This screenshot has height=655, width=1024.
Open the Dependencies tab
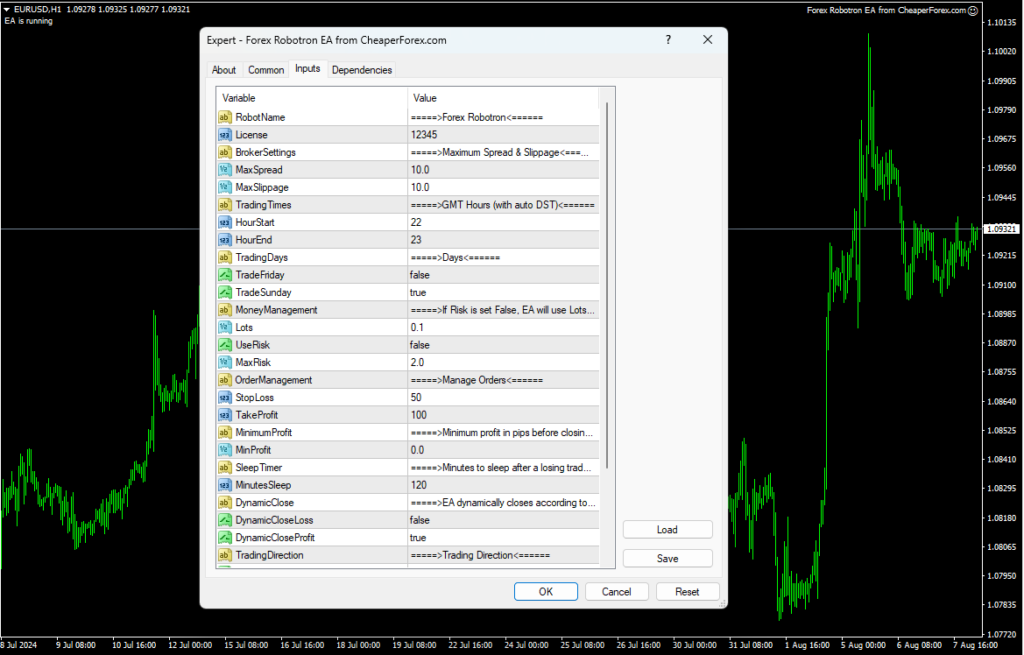pos(361,69)
